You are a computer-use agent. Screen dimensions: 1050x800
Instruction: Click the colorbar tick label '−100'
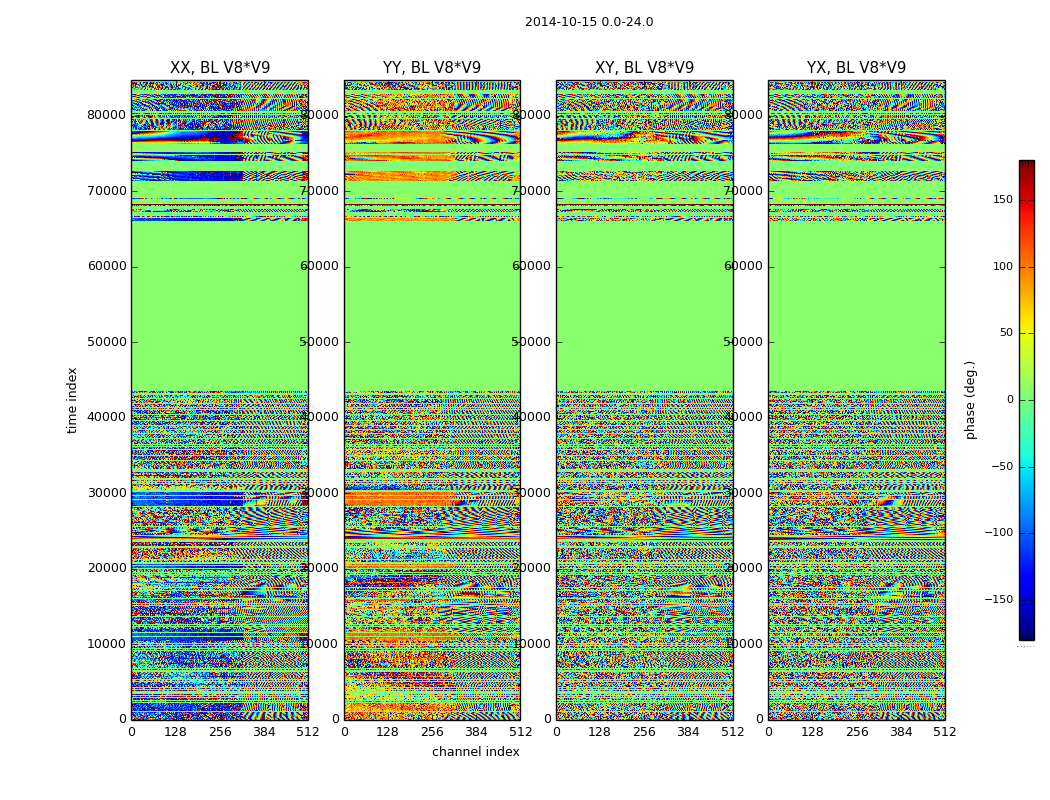(998, 533)
